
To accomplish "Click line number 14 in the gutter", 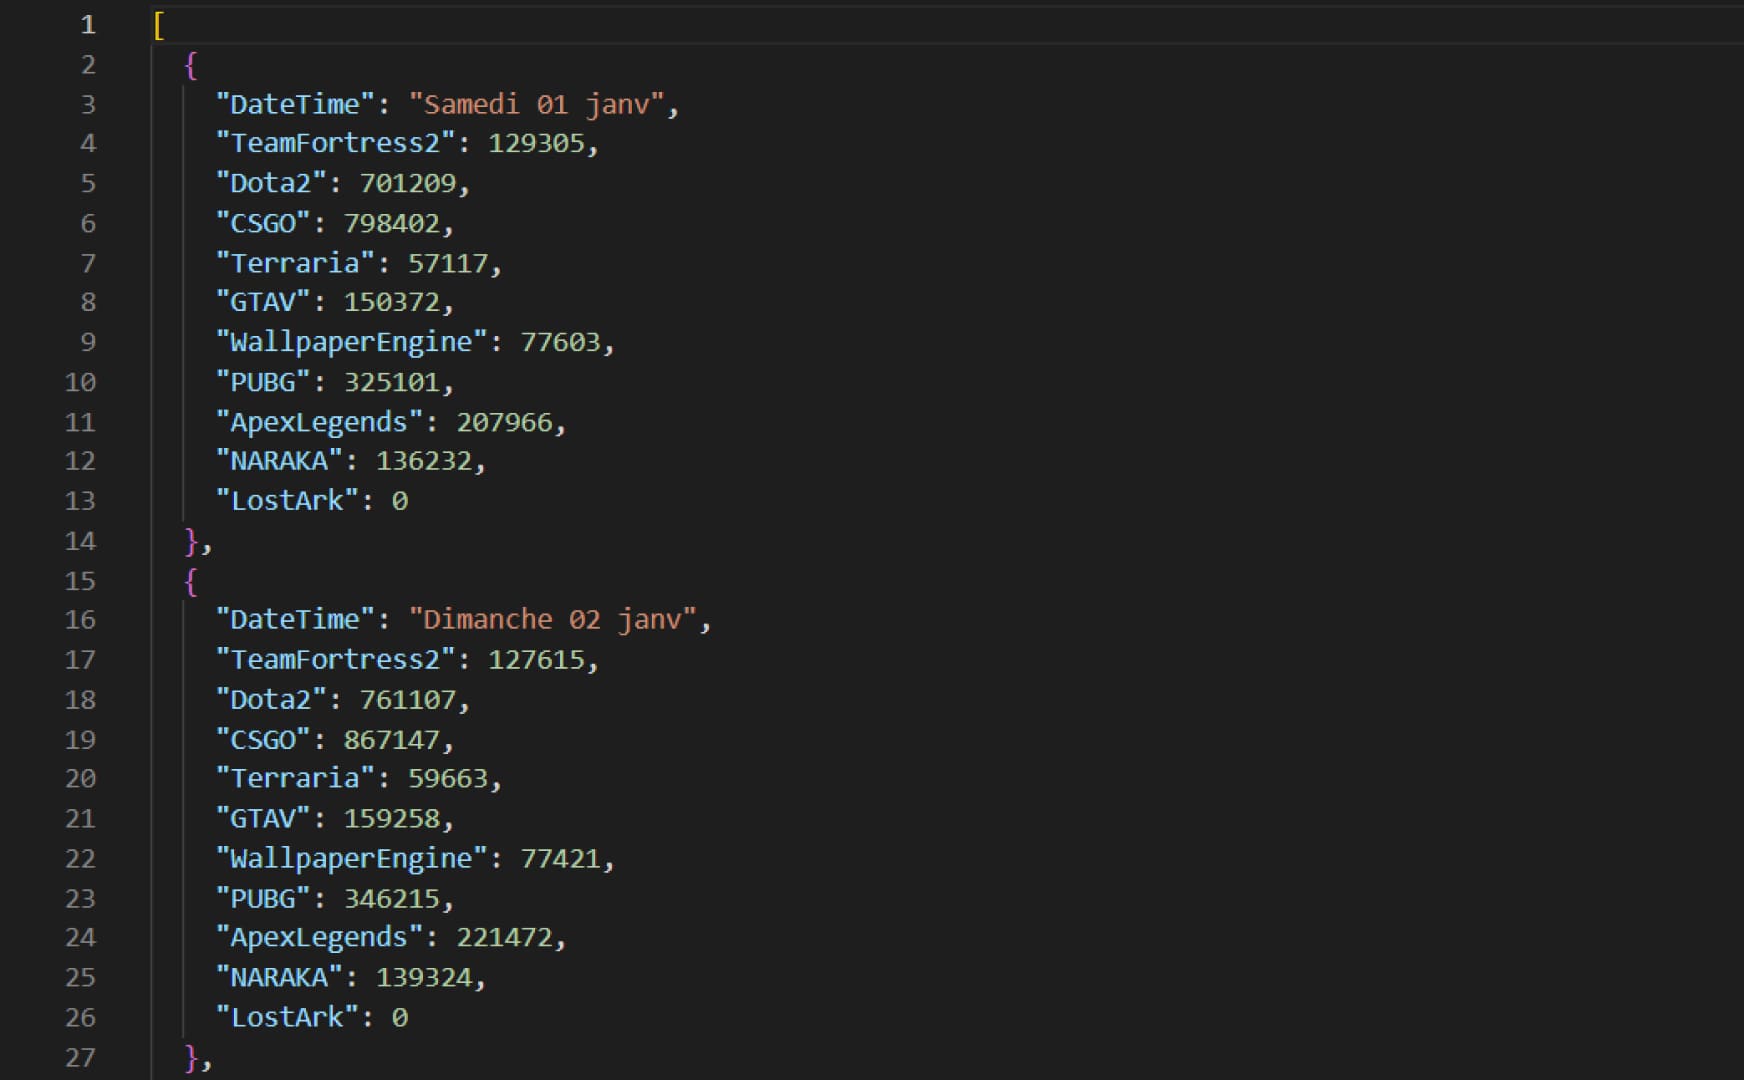I will point(80,541).
